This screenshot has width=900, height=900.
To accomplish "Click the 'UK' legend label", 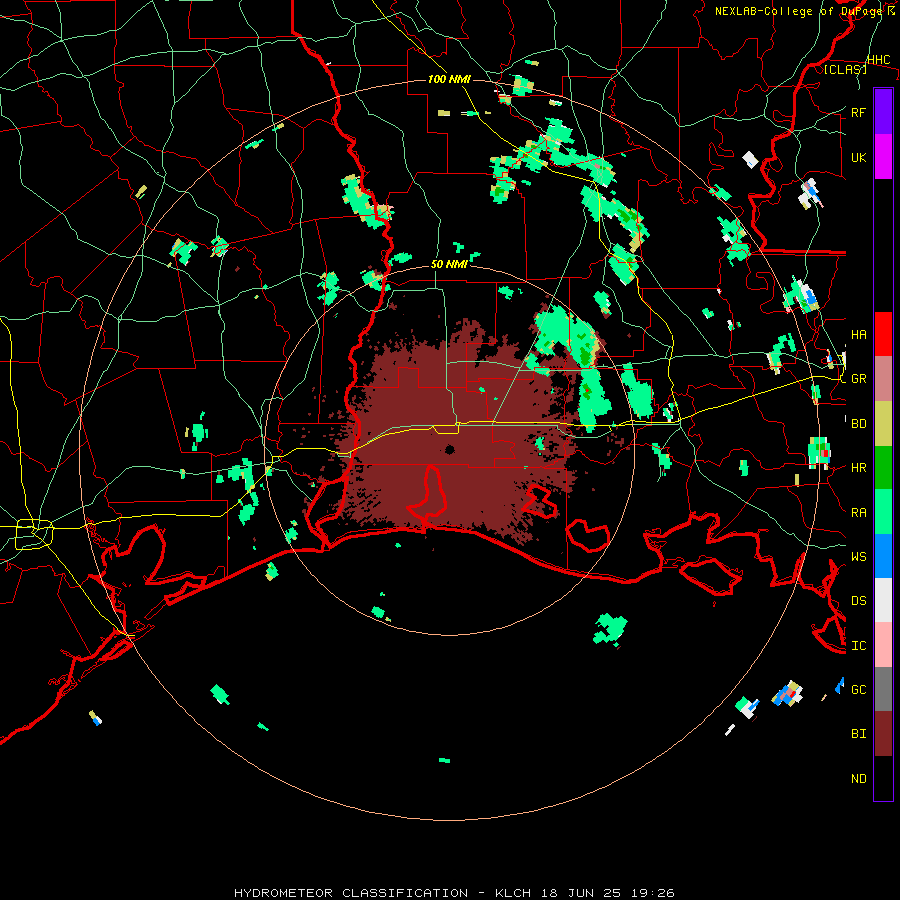I will tap(859, 157).
